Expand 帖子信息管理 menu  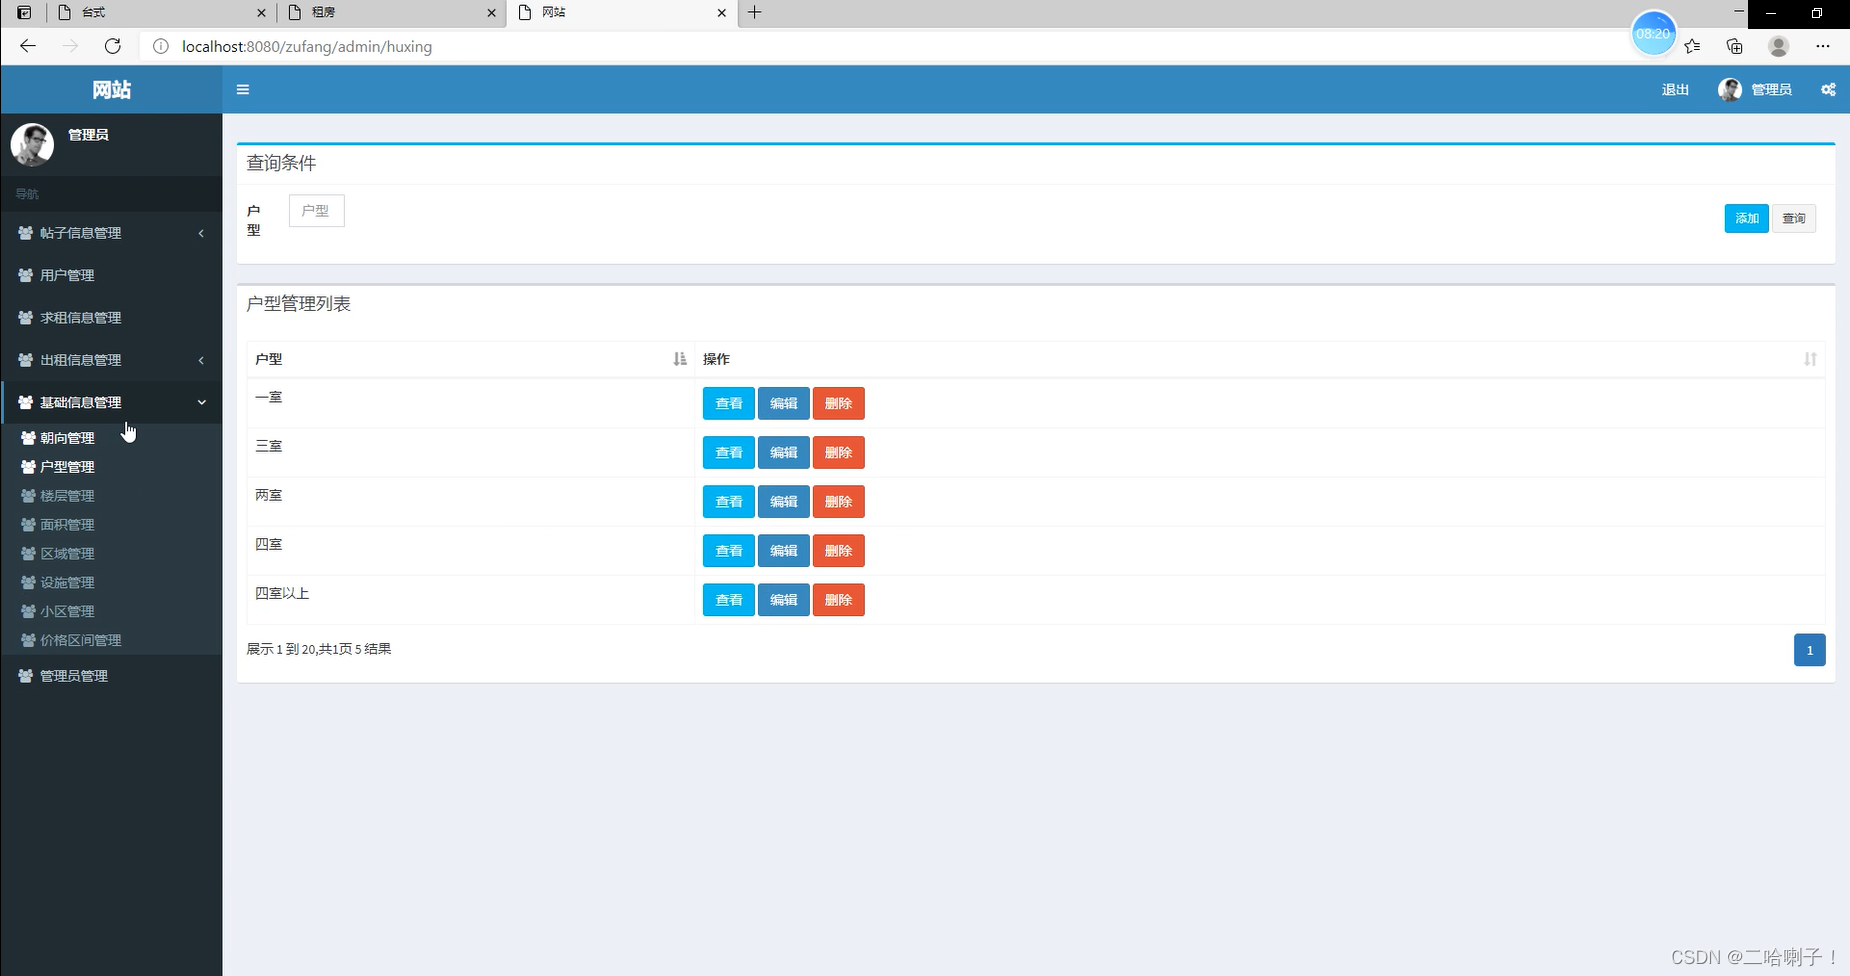(x=111, y=233)
